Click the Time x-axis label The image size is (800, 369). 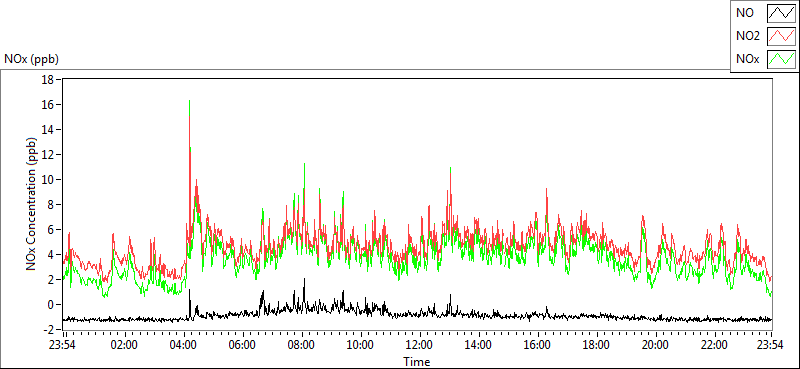pyautogui.click(x=416, y=362)
